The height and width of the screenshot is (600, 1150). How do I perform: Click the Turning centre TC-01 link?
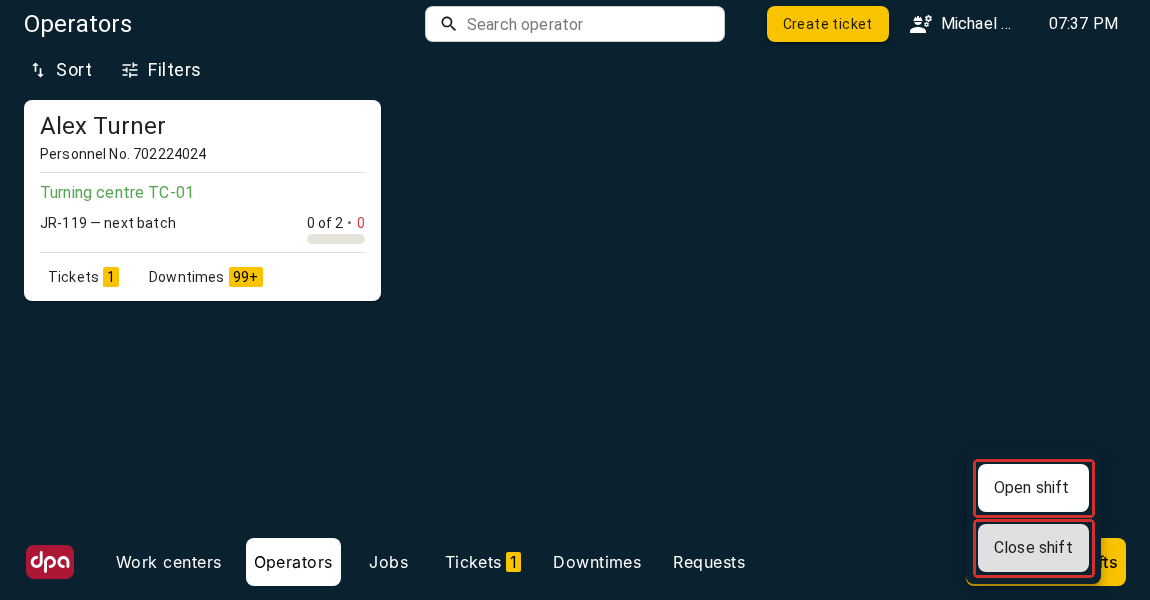(x=117, y=192)
